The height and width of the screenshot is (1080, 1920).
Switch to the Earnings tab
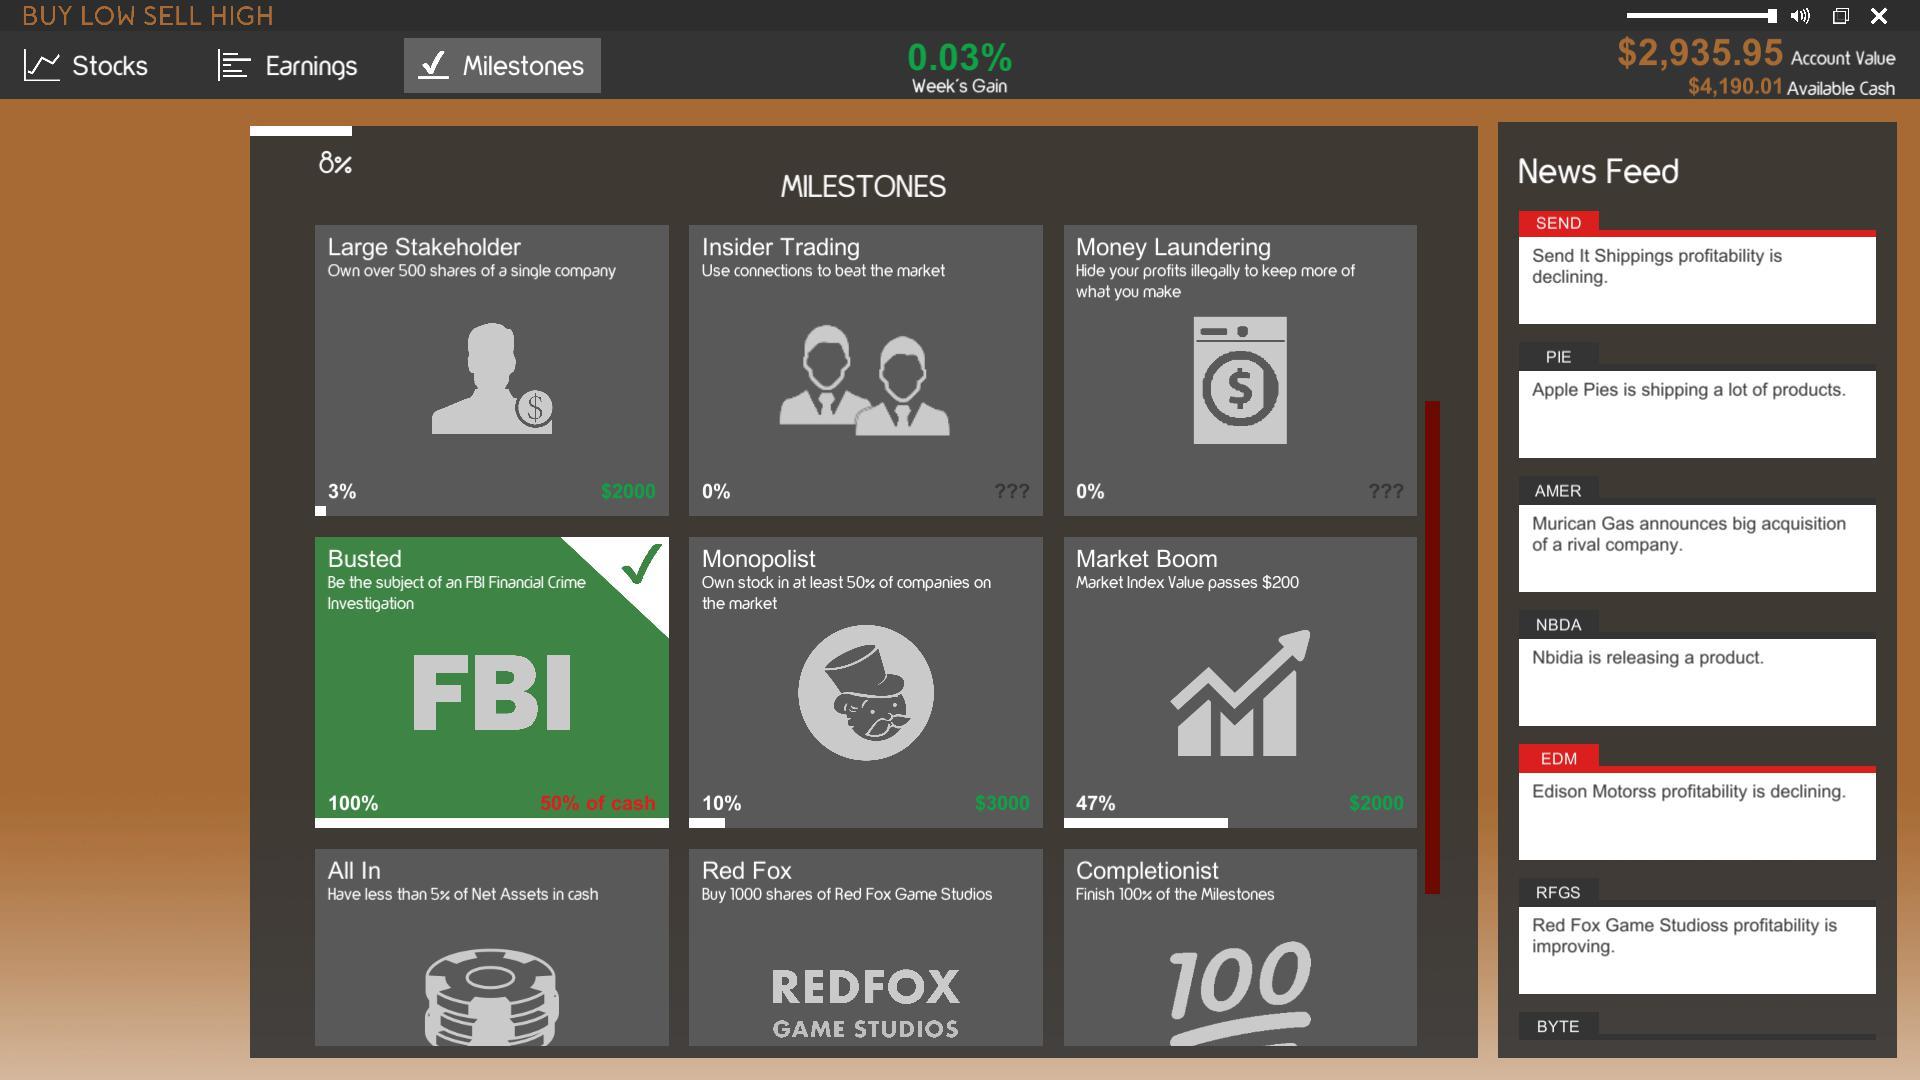point(288,66)
